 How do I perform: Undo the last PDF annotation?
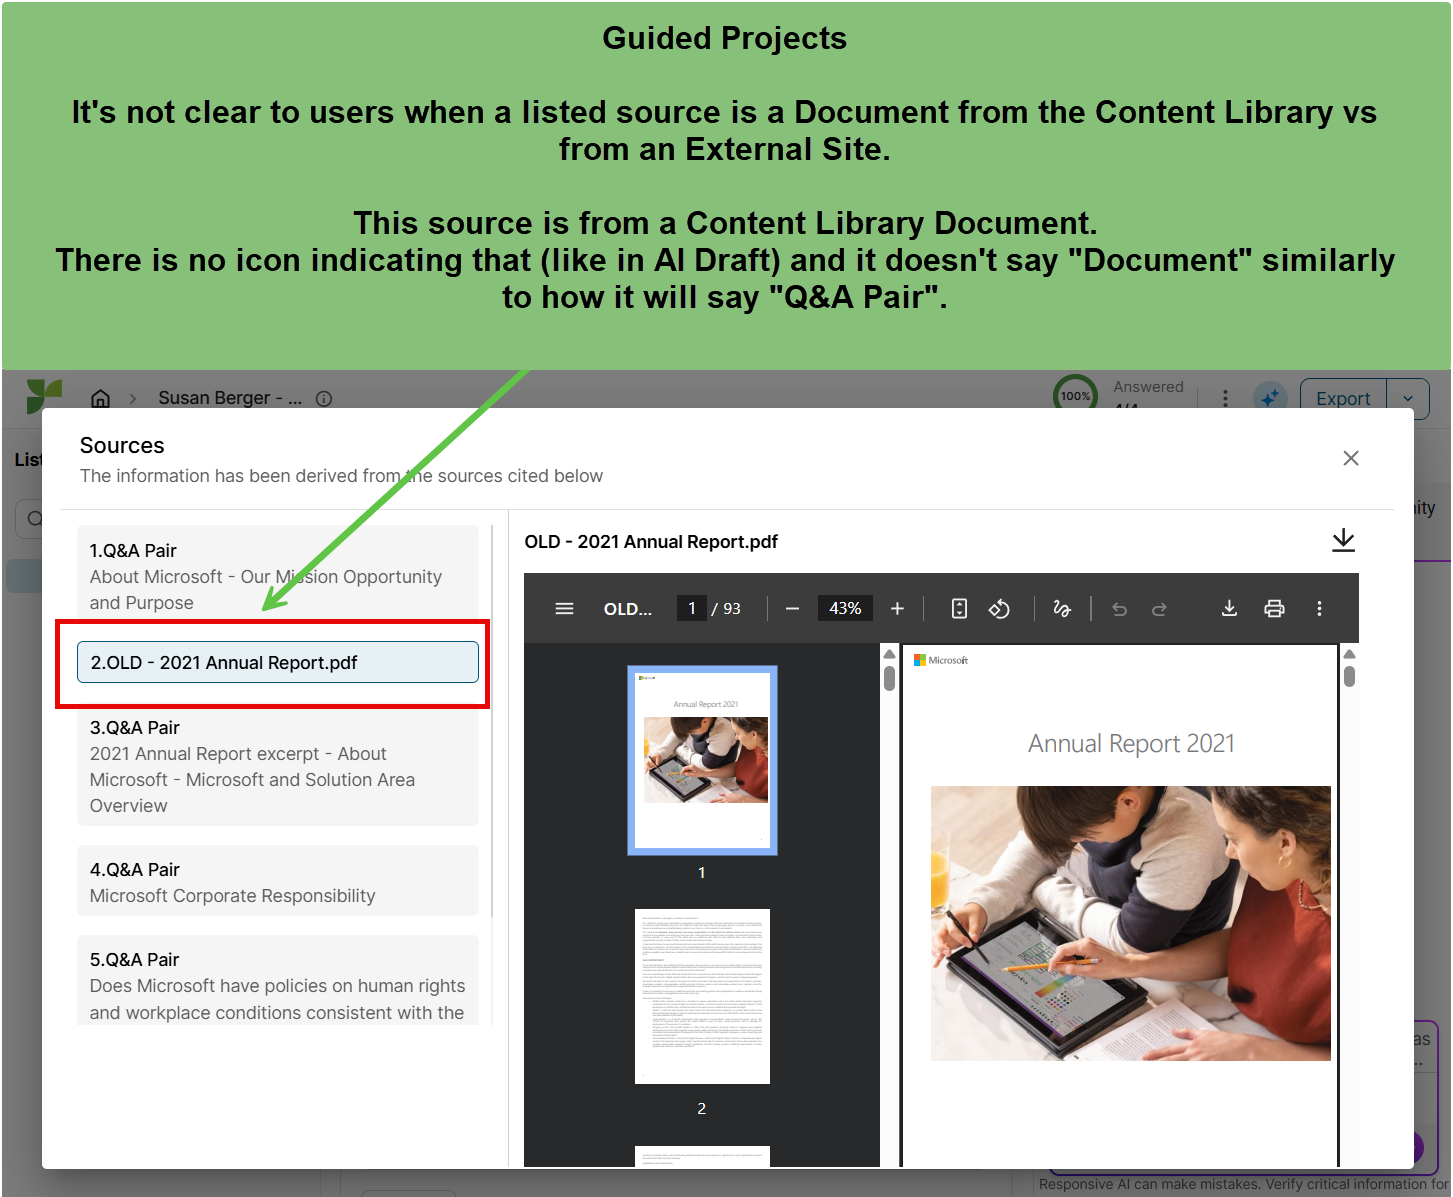[1119, 608]
